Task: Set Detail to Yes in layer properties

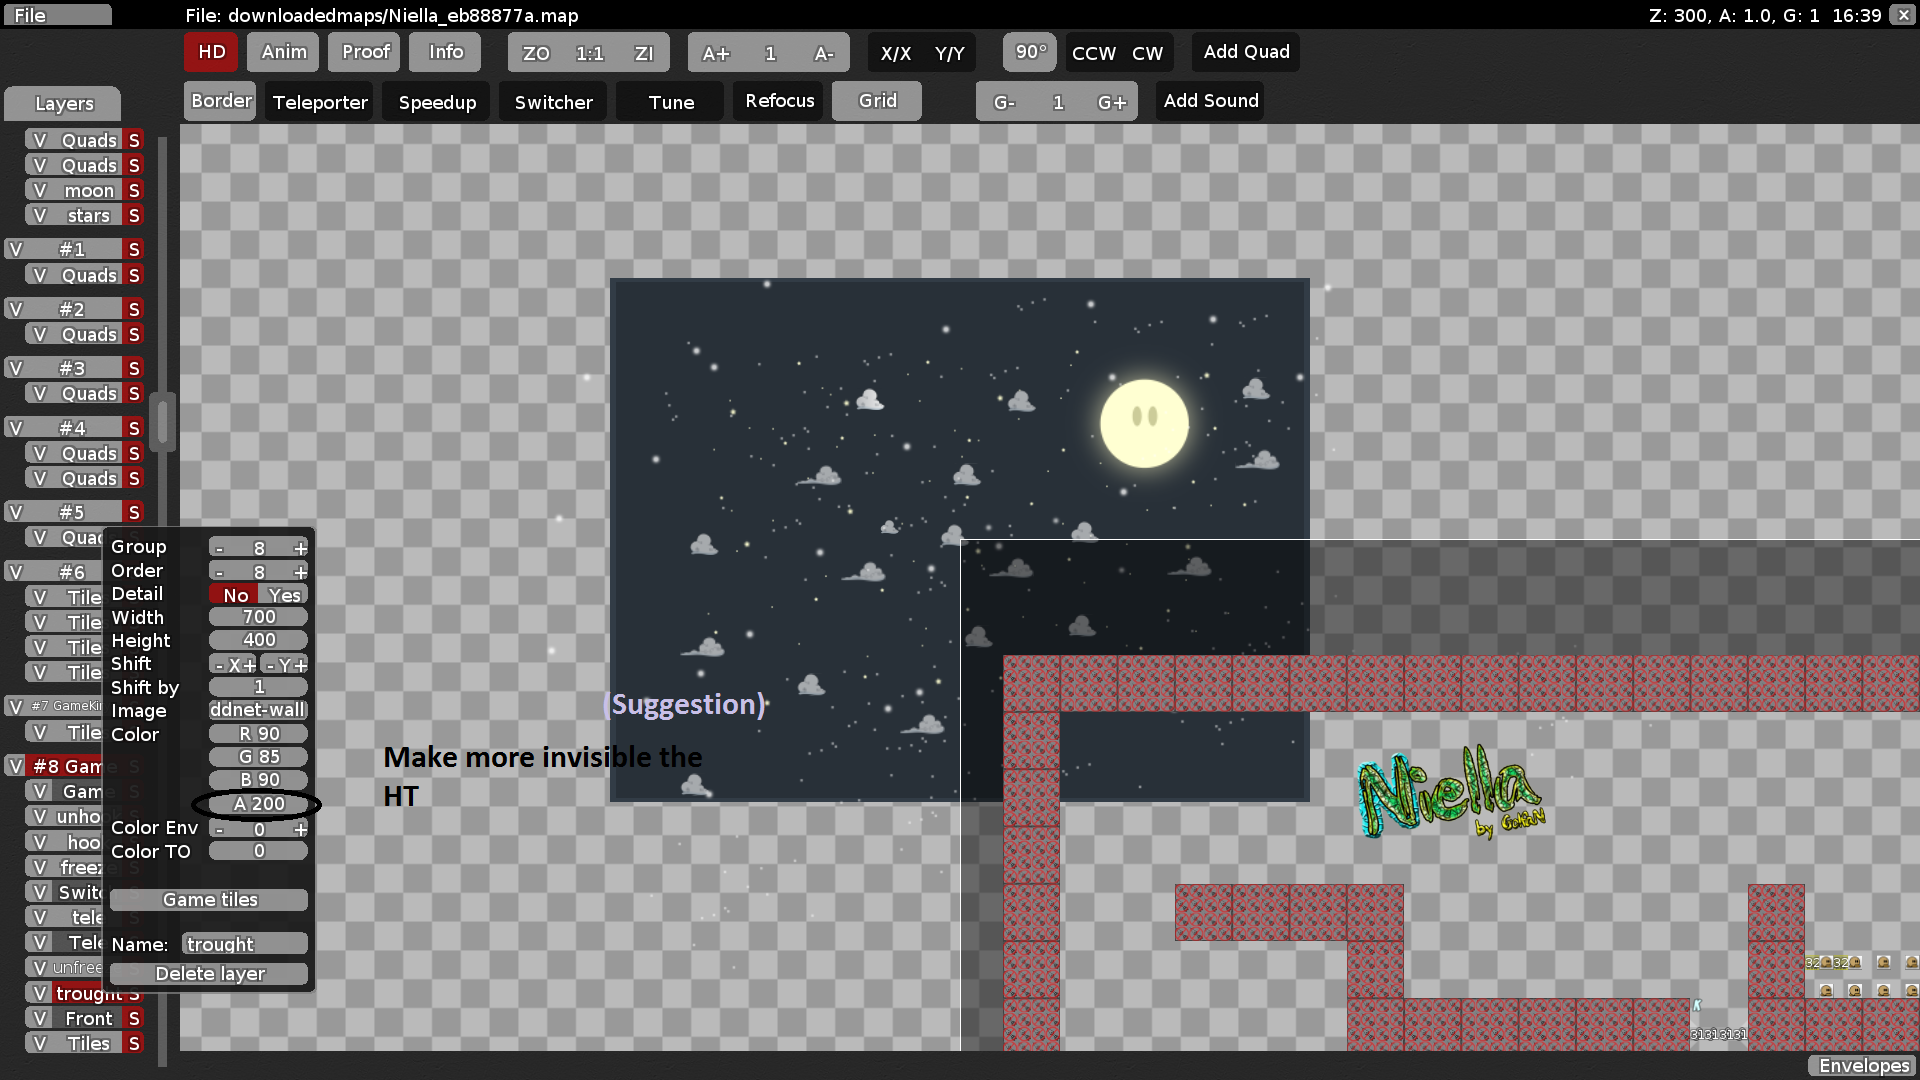Action: coord(283,594)
